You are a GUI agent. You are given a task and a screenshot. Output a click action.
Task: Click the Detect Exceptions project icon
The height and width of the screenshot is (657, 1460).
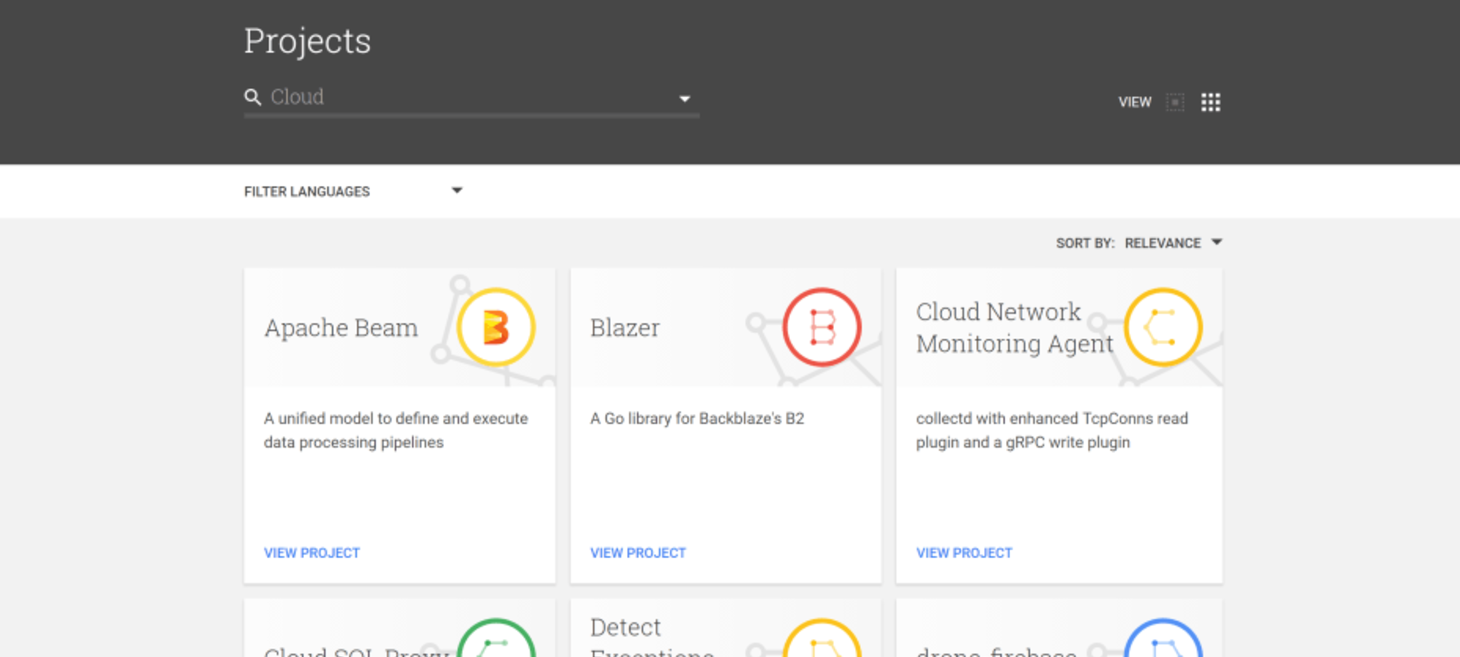coord(822,638)
